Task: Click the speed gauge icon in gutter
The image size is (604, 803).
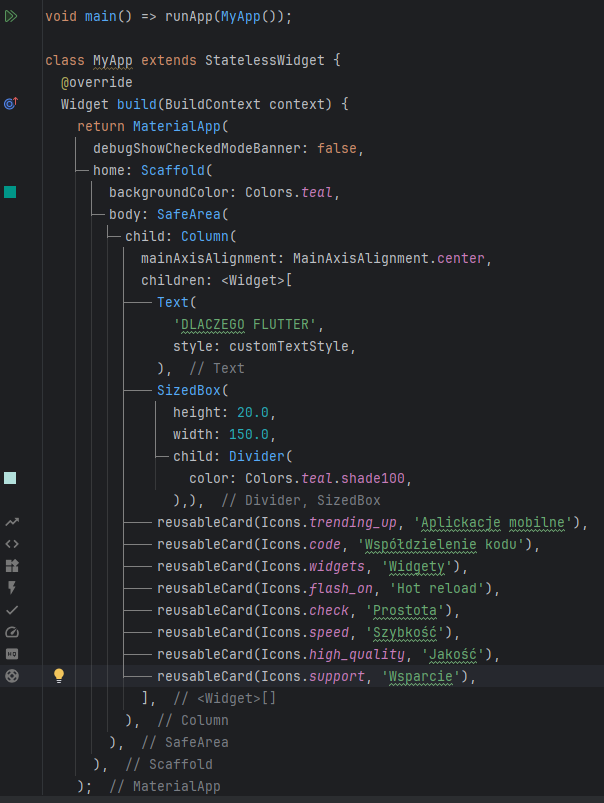Action: (11, 632)
